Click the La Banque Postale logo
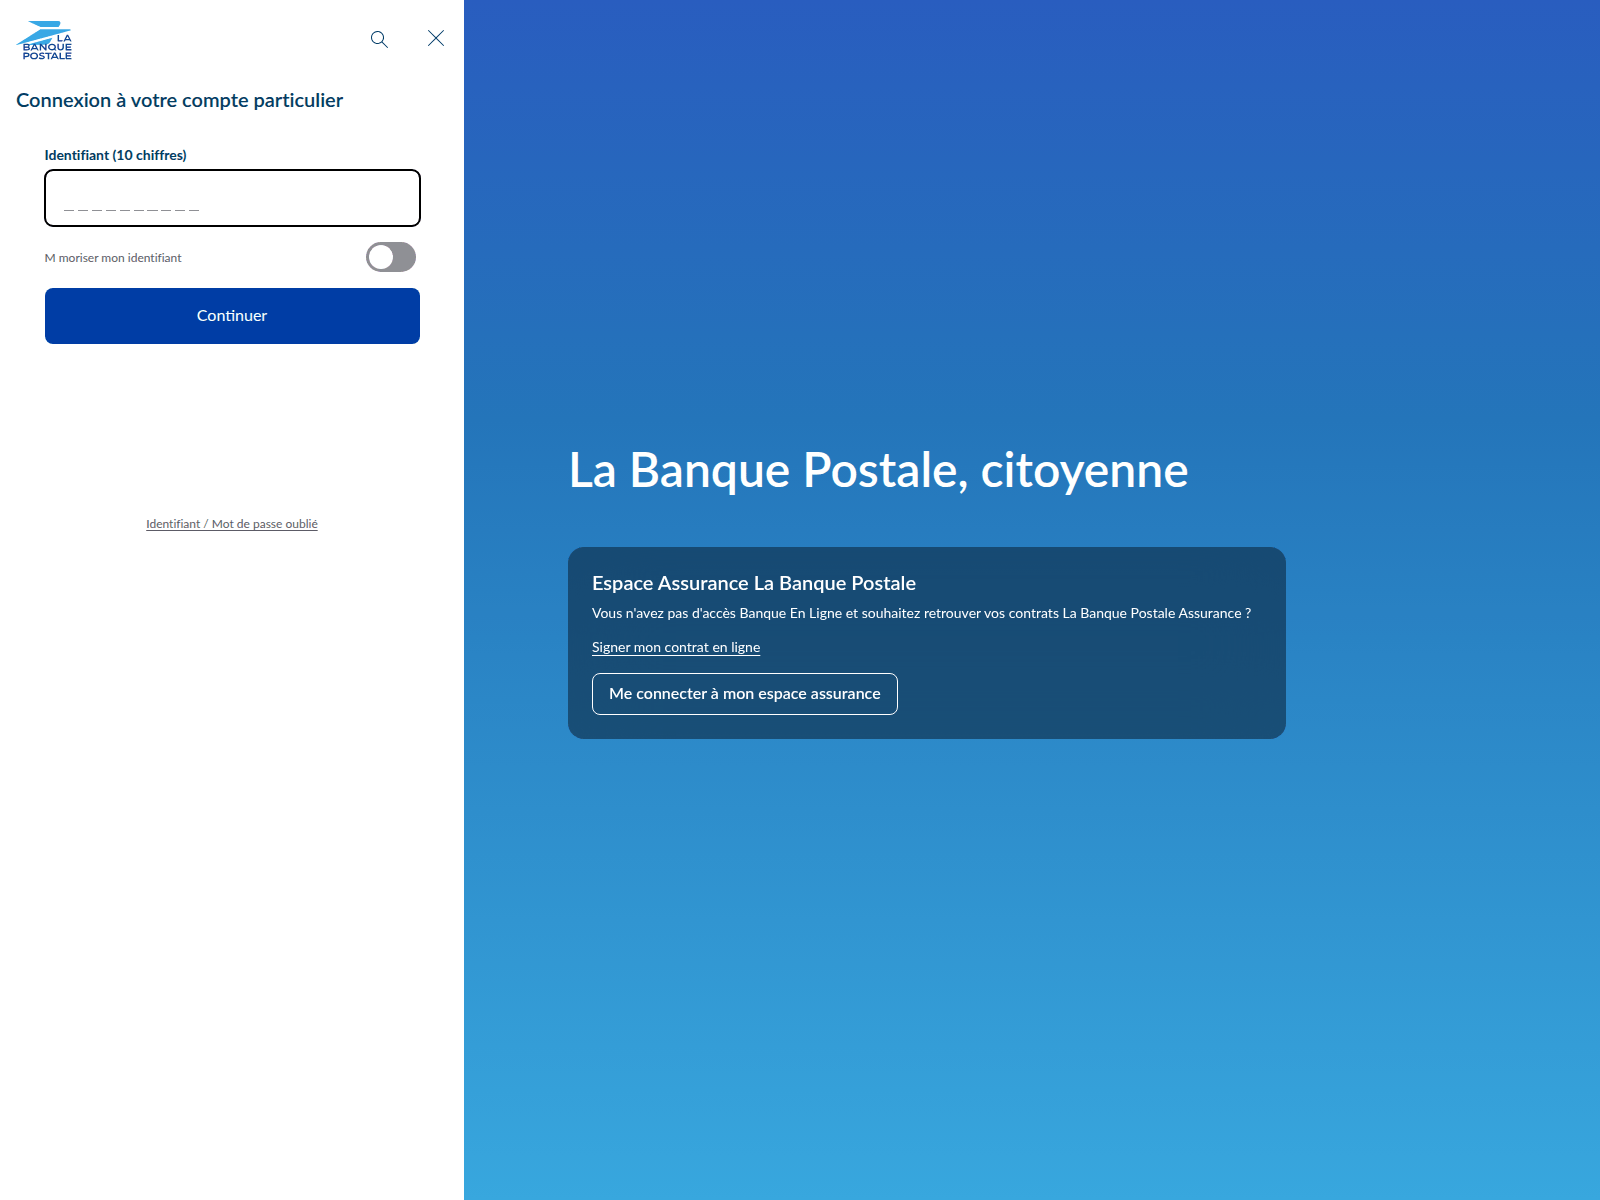Image resolution: width=1600 pixels, height=1200 pixels. pos(45,40)
